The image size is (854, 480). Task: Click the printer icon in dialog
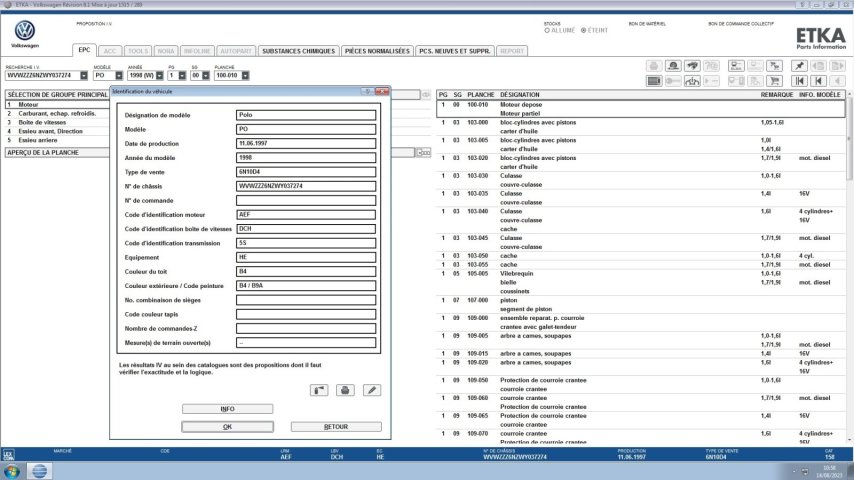pyautogui.click(x=345, y=390)
